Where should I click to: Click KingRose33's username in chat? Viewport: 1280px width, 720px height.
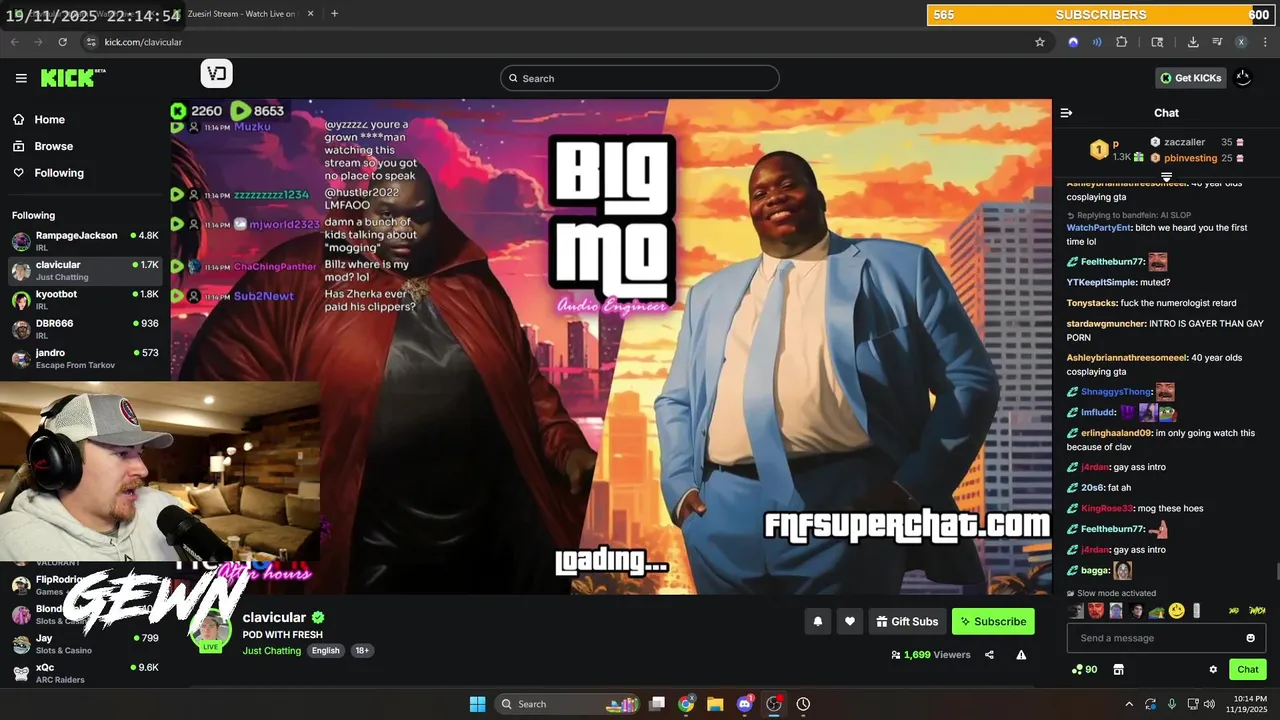(x=1107, y=508)
